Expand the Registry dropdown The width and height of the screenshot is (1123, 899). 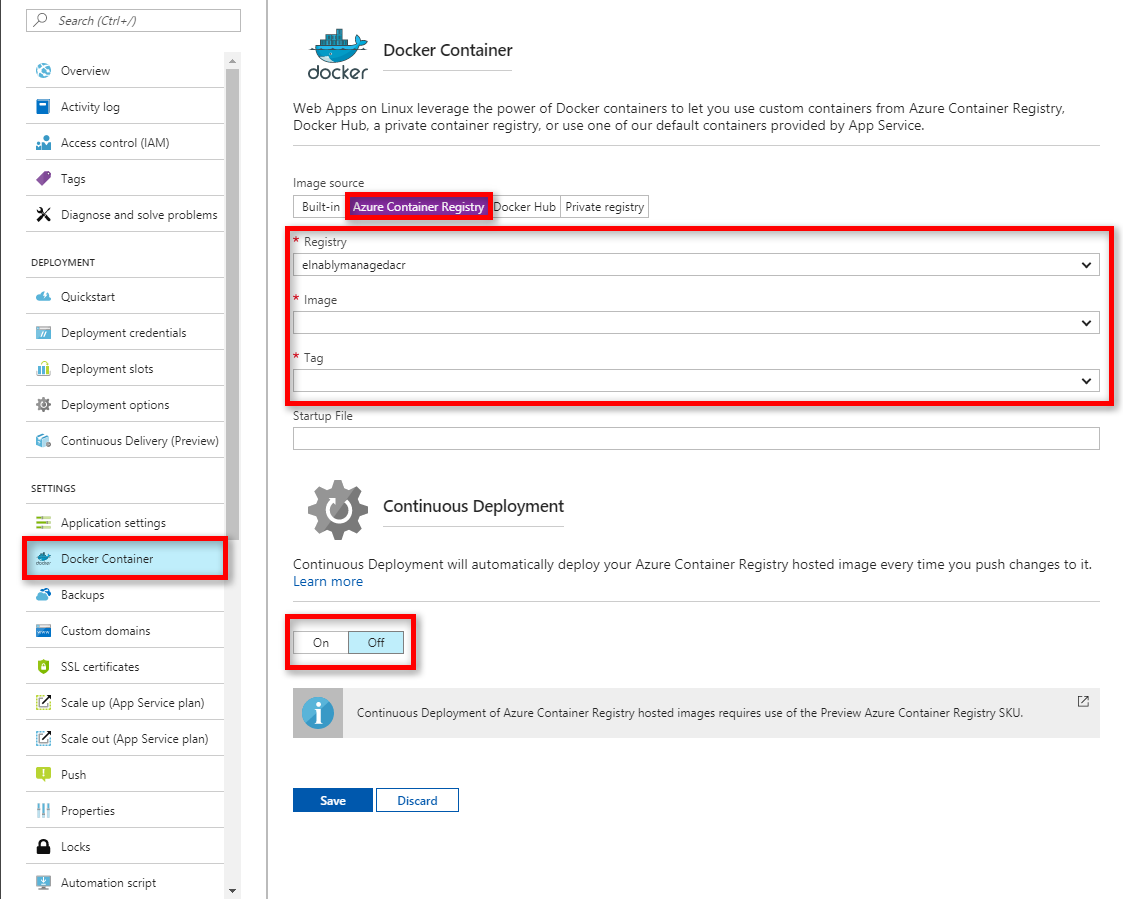click(x=696, y=265)
